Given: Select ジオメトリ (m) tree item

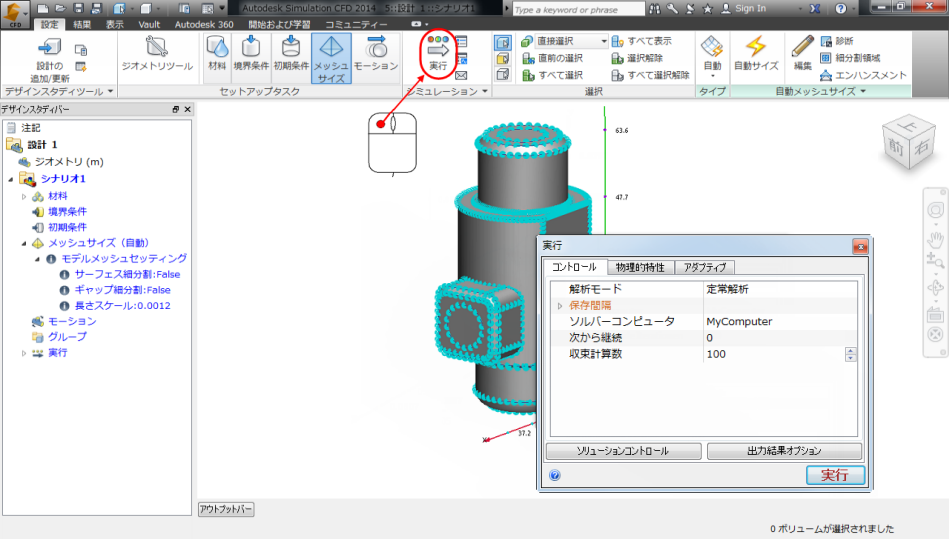Looking at the screenshot, I should click(68, 162).
